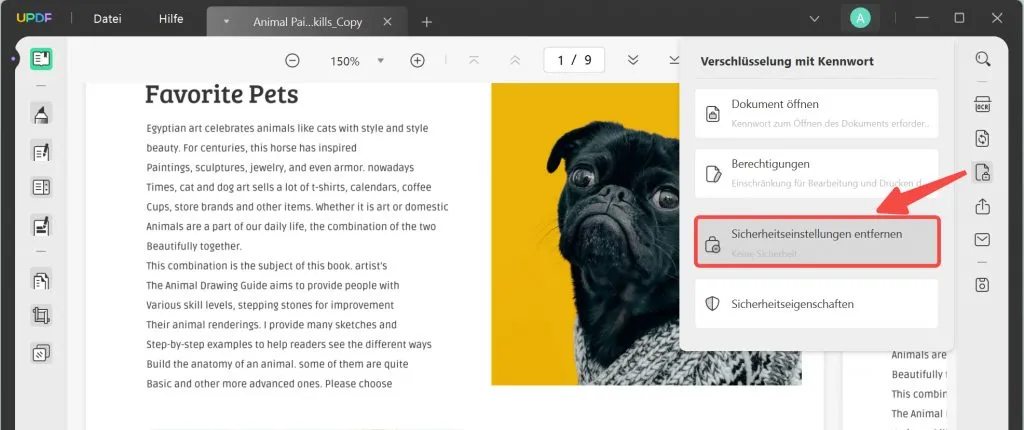Choose Dokument öffnen password option
Image resolution: width=1024 pixels, height=430 pixels.
816,113
